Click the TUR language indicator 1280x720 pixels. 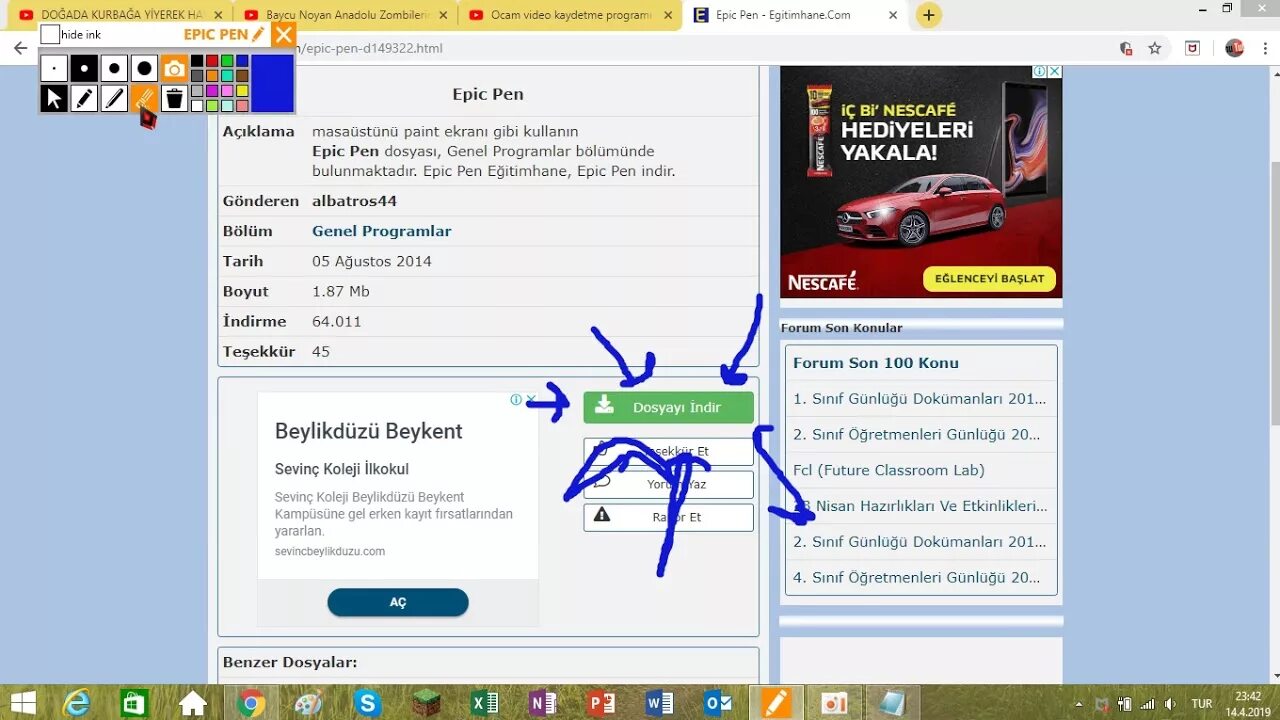coord(1201,704)
